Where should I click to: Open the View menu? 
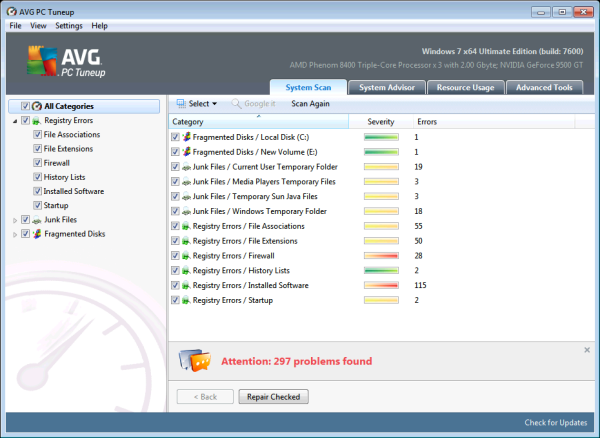point(38,26)
